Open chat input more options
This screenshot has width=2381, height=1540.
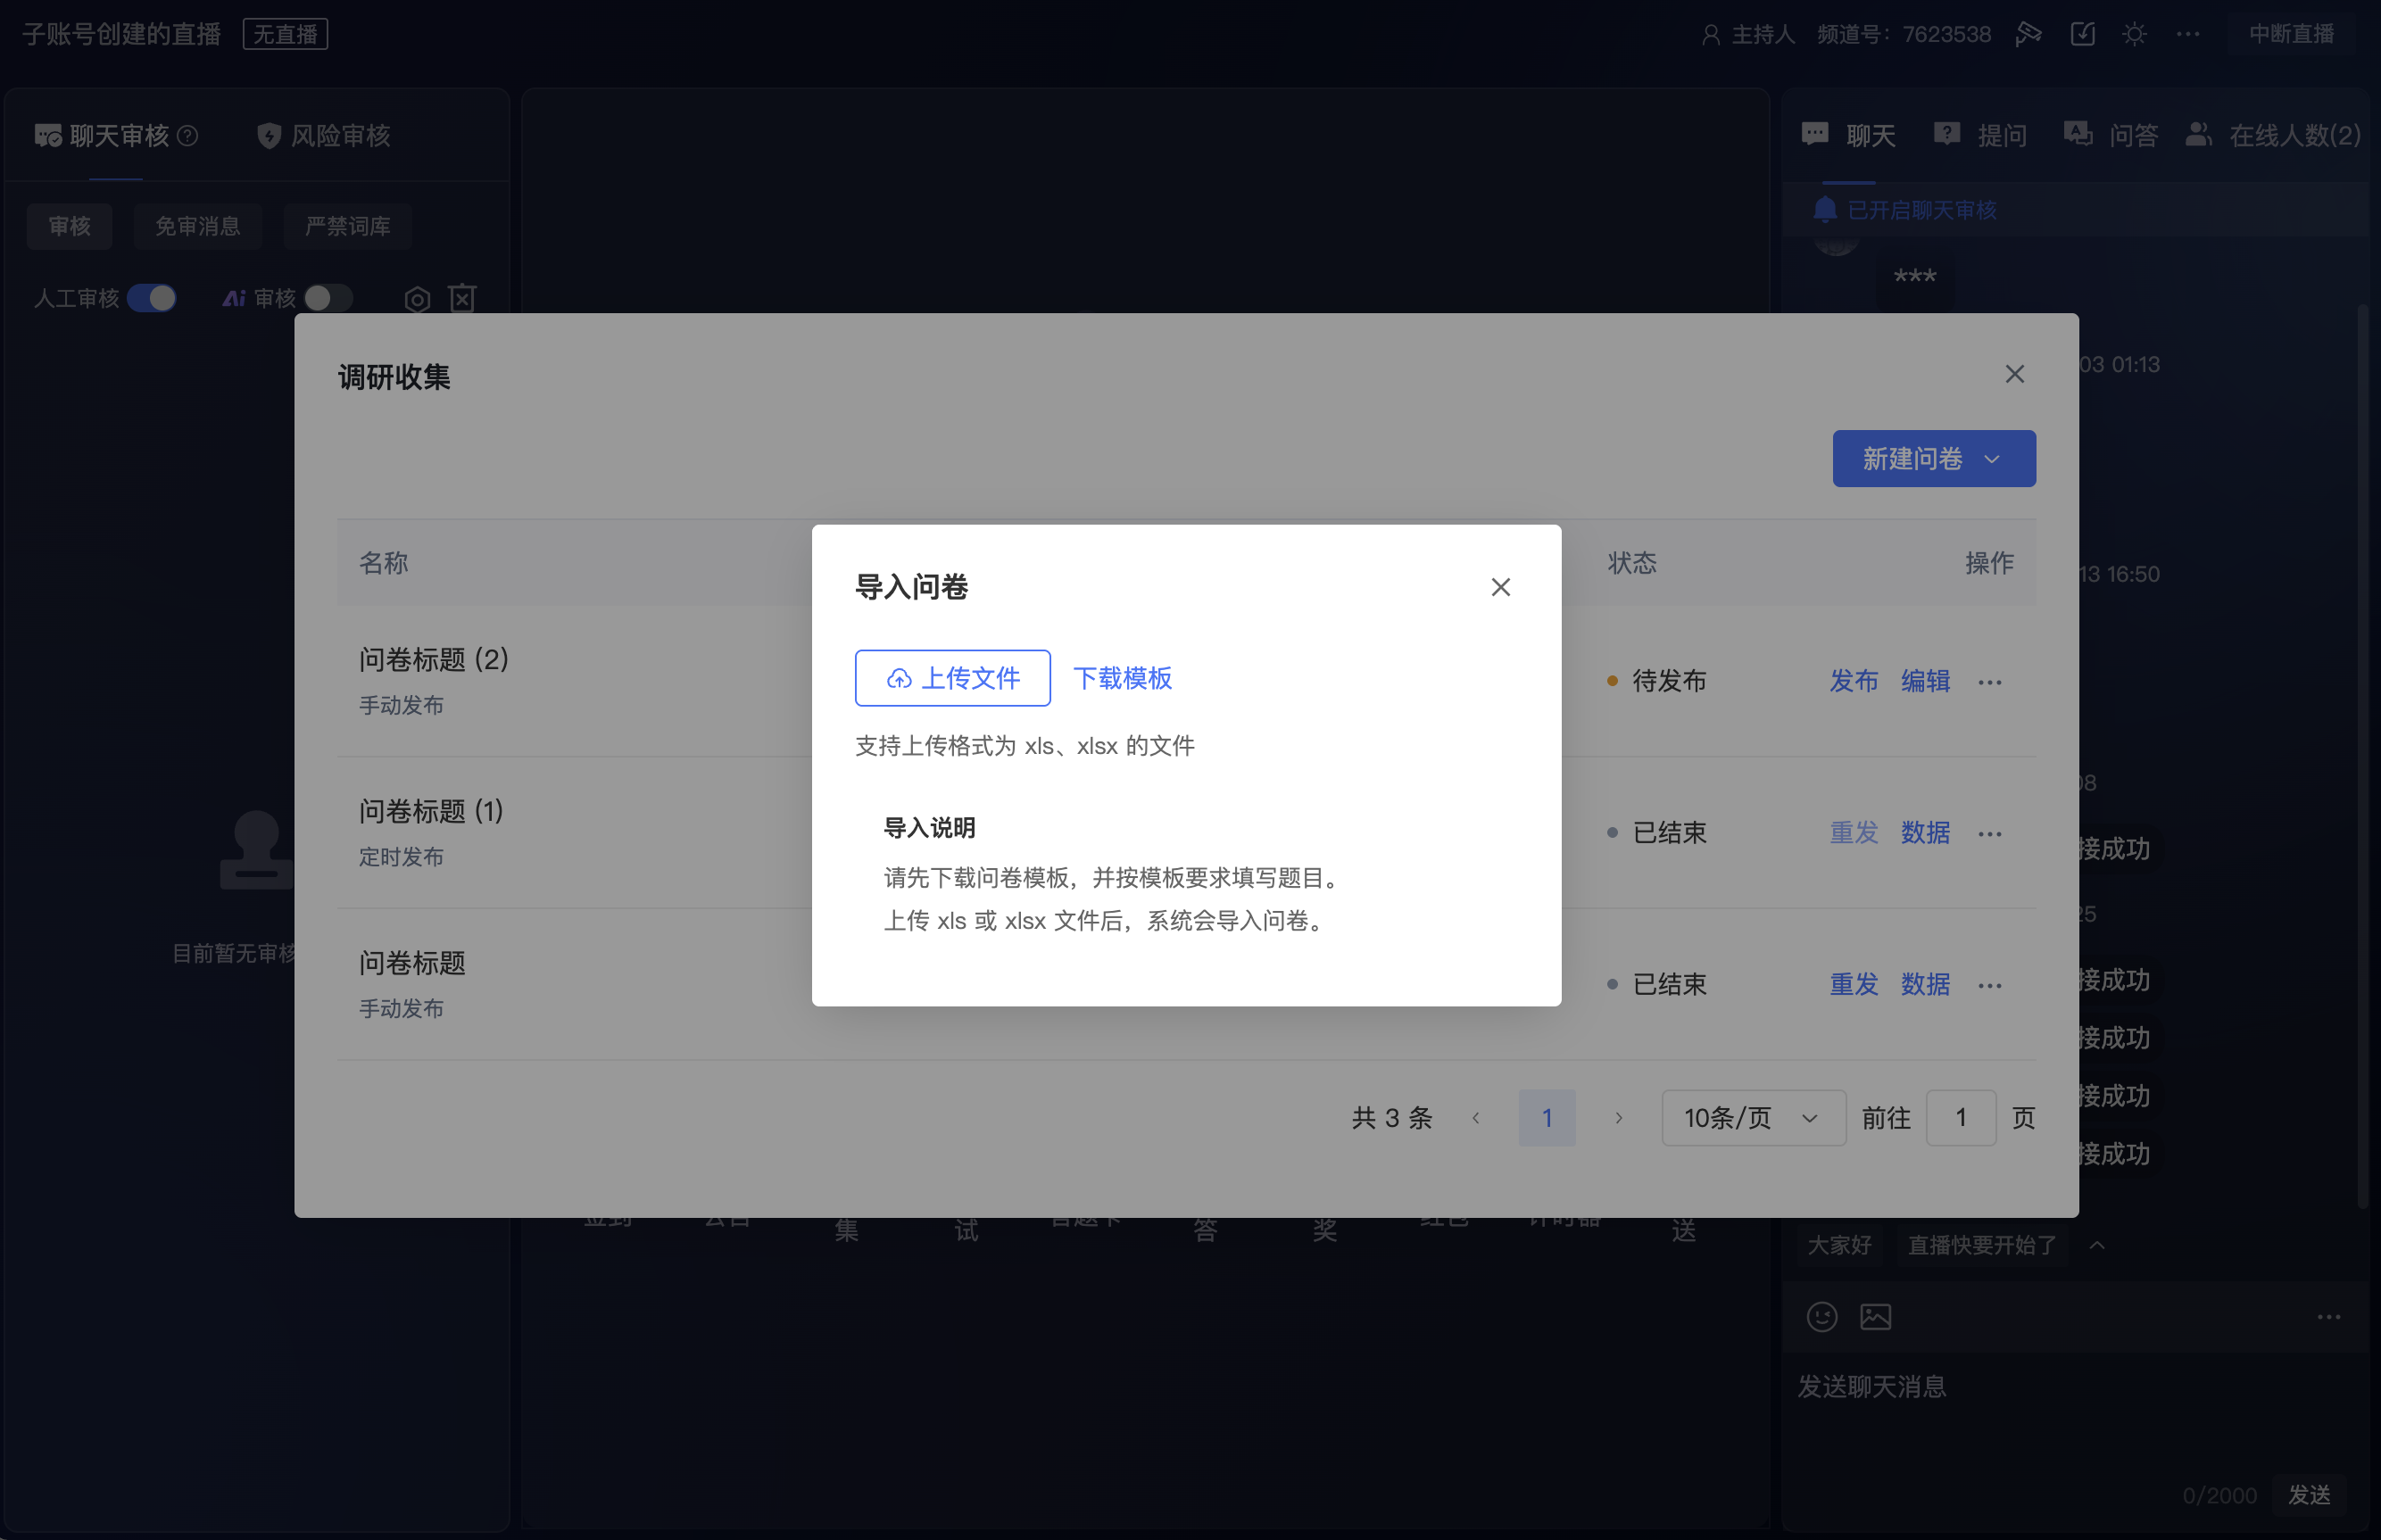(x=2328, y=1317)
